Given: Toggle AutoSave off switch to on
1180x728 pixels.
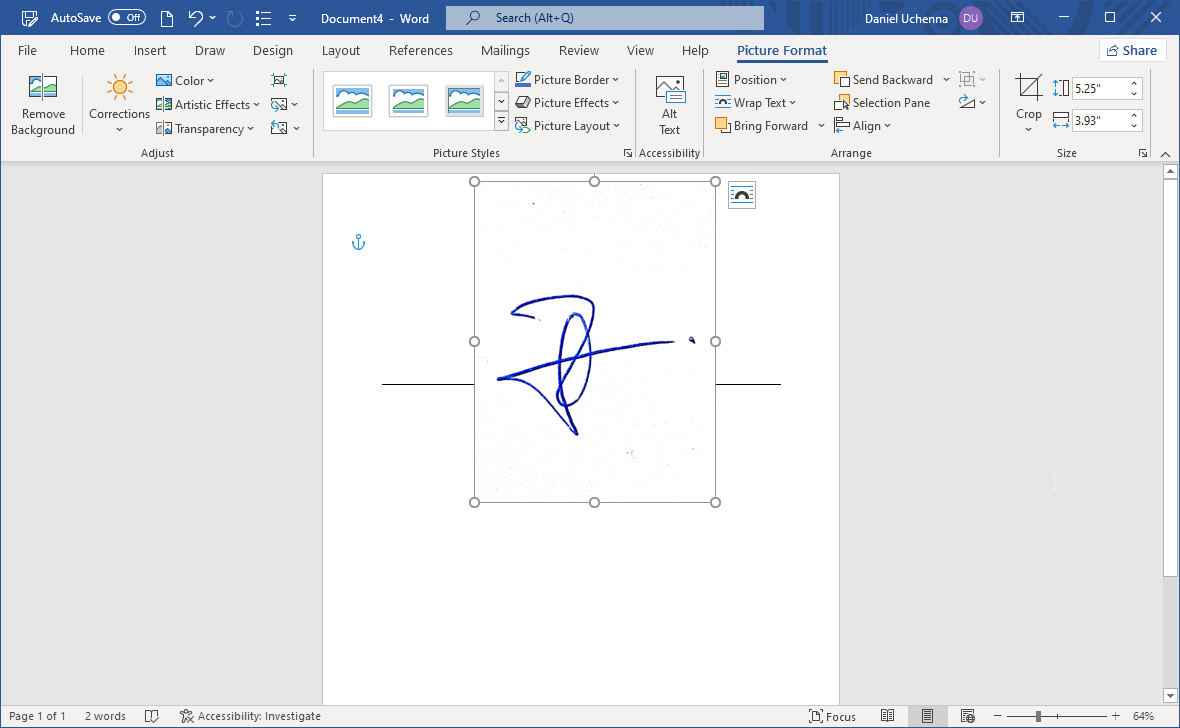Looking at the screenshot, I should [128, 17].
